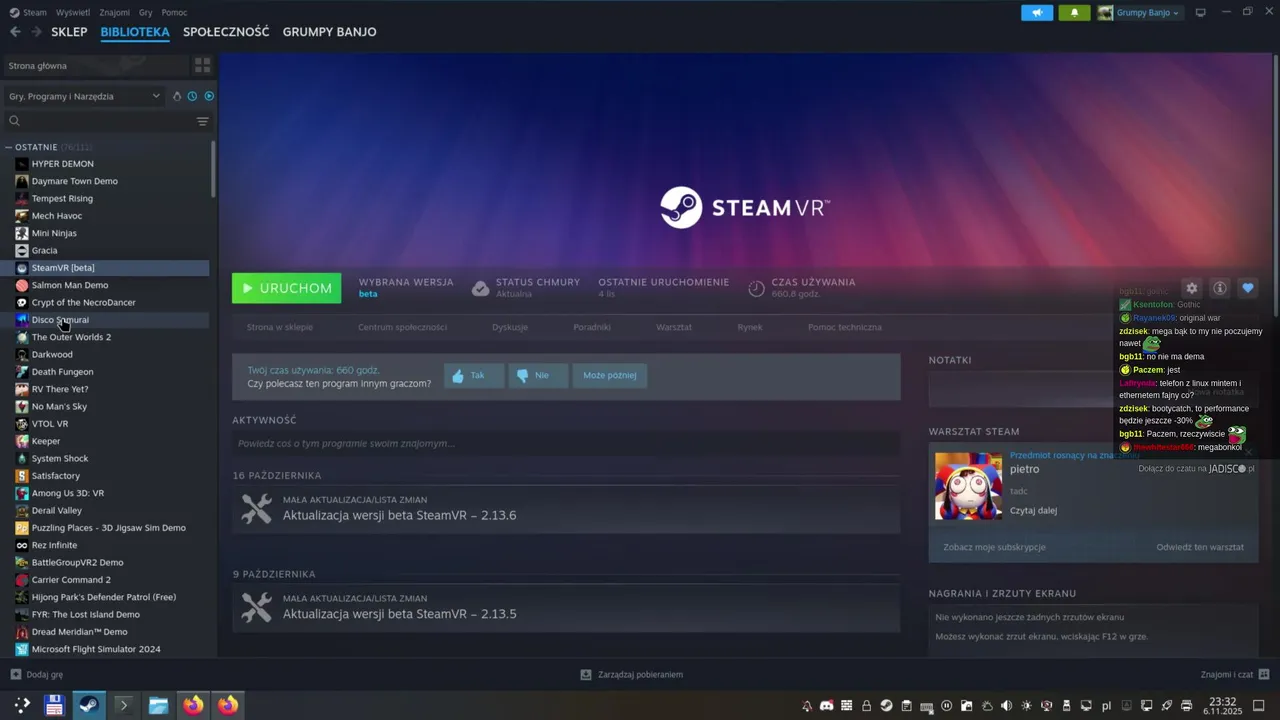Toggle the favorite heart icon for SteamVR
The width and height of the screenshot is (1280, 720).
pos(1247,288)
